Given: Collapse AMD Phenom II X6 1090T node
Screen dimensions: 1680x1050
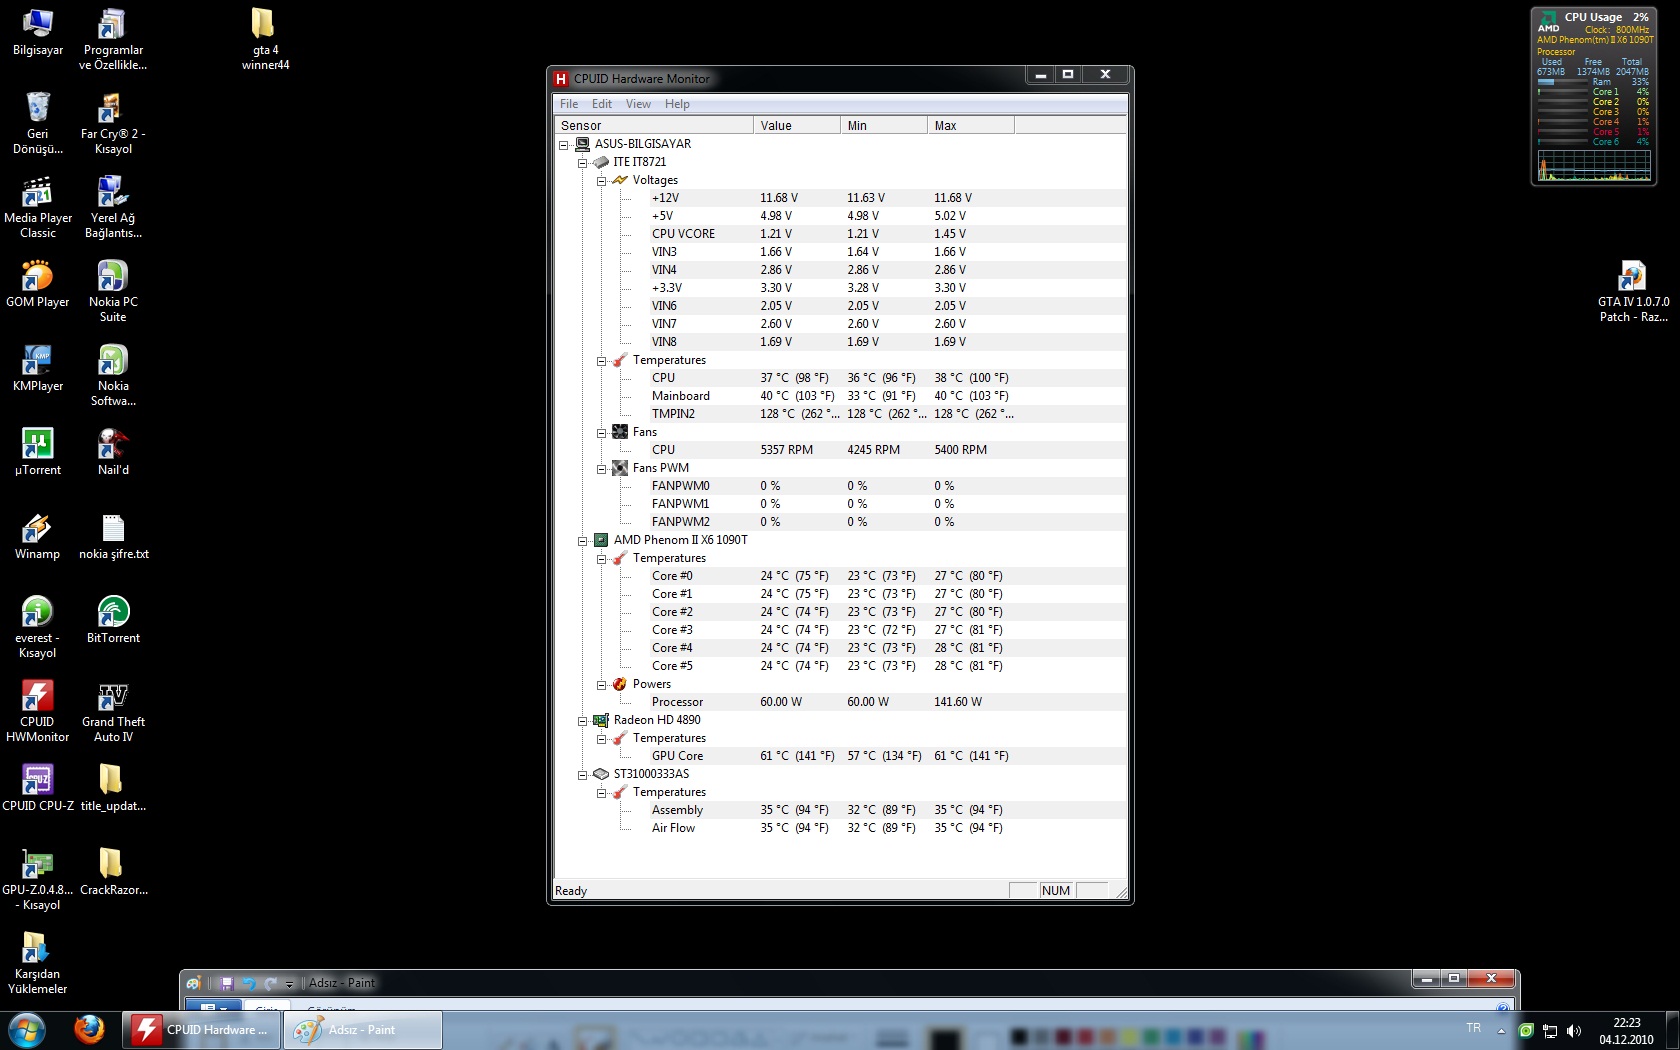Looking at the screenshot, I should pyautogui.click(x=583, y=541).
